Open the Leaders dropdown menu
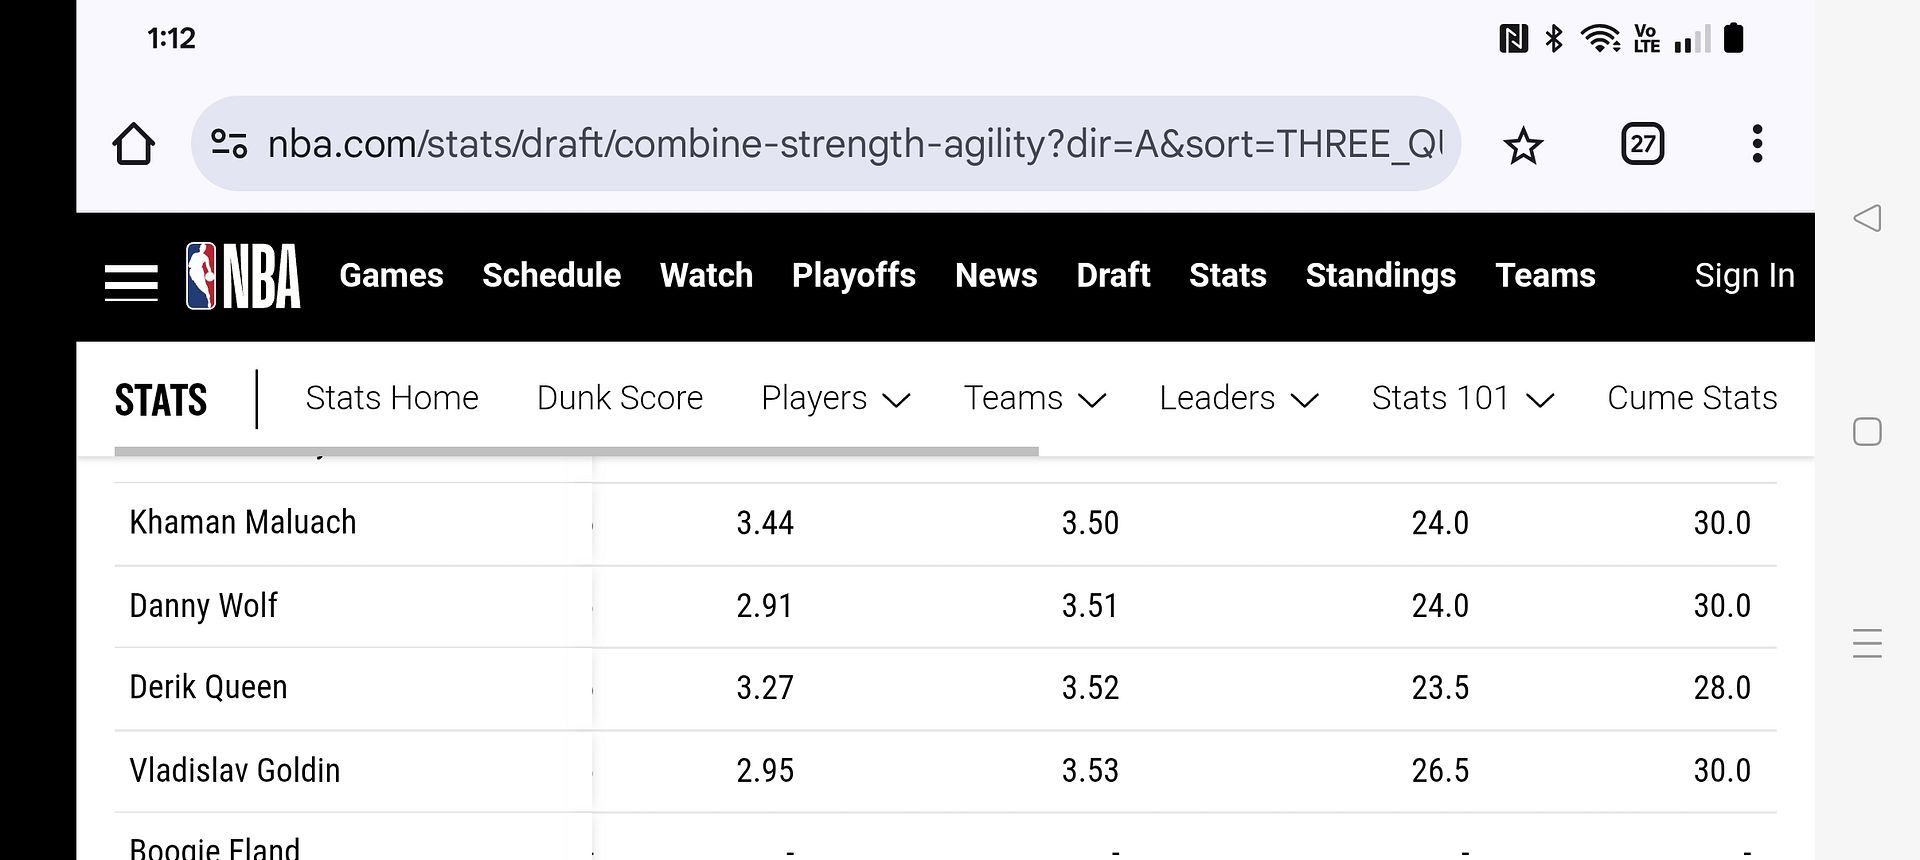1920x860 pixels. [x=1238, y=398]
